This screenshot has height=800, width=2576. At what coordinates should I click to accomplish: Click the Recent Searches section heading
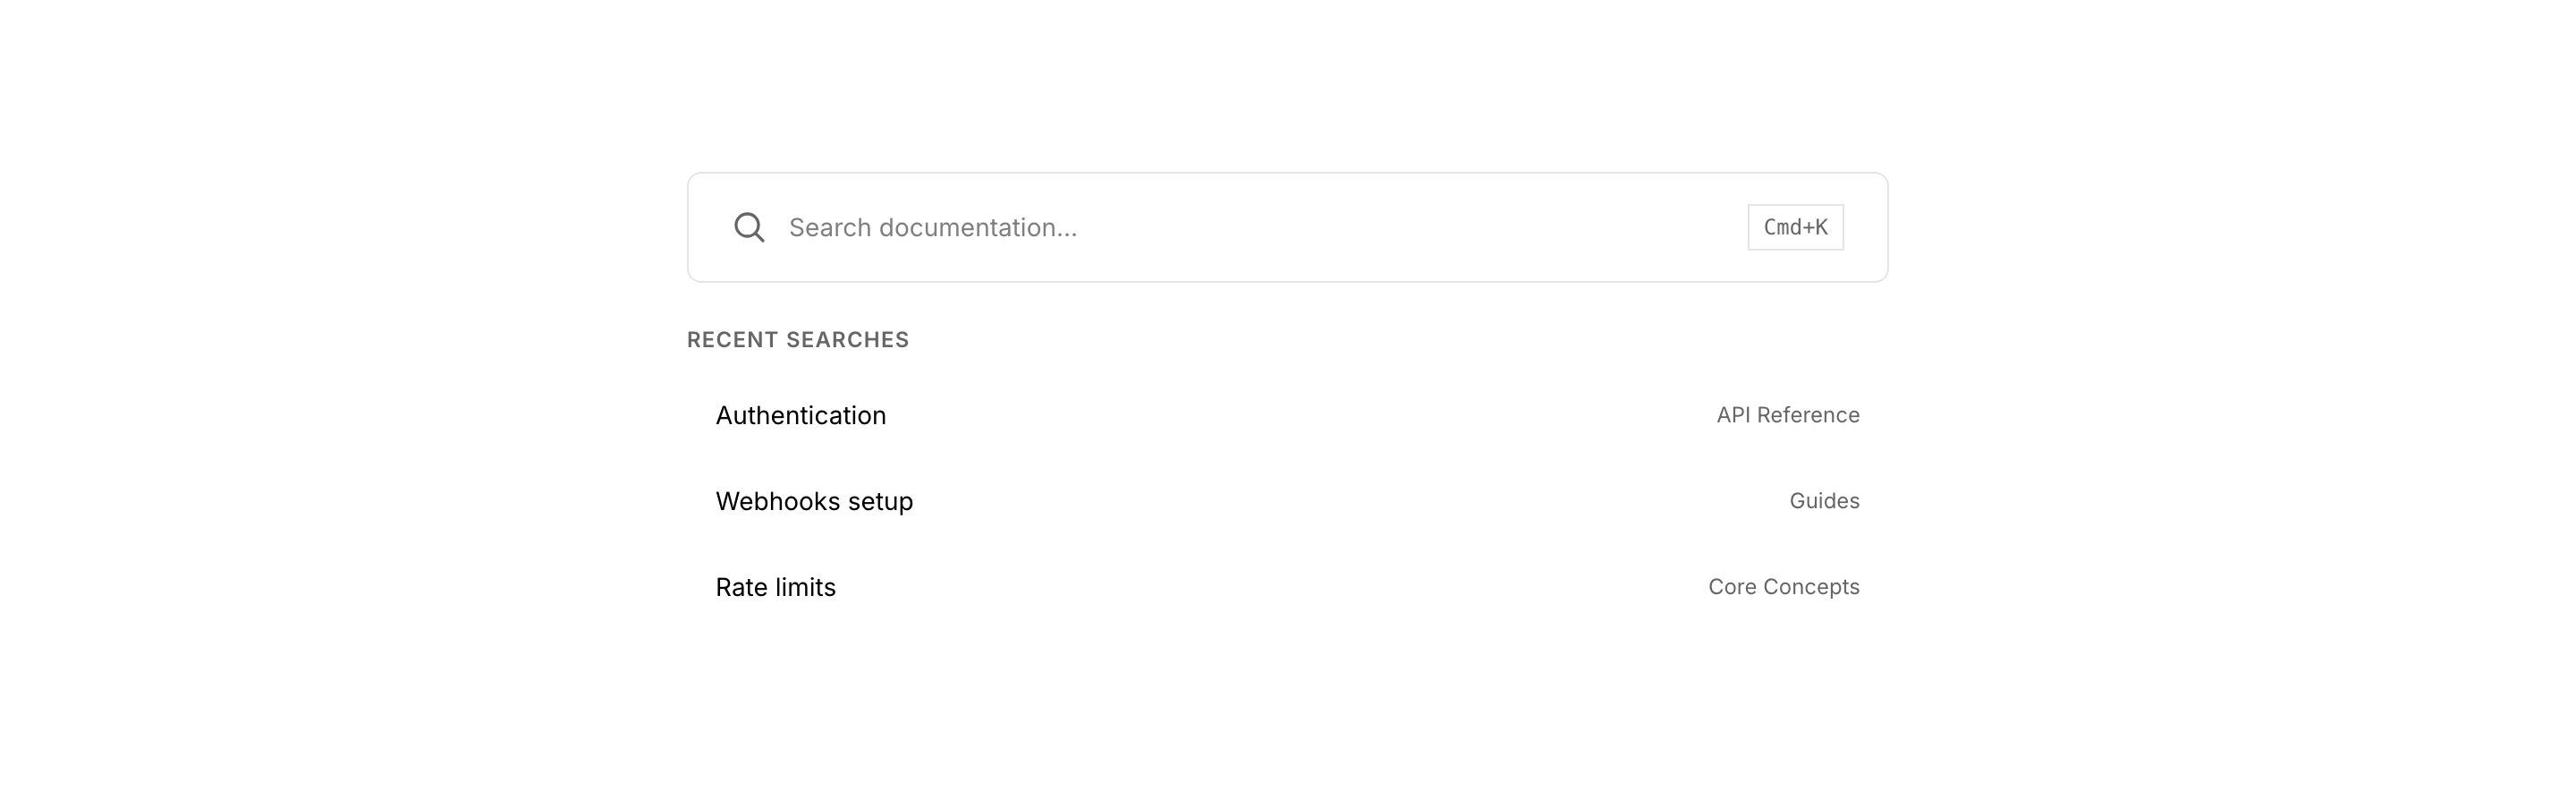[798, 340]
